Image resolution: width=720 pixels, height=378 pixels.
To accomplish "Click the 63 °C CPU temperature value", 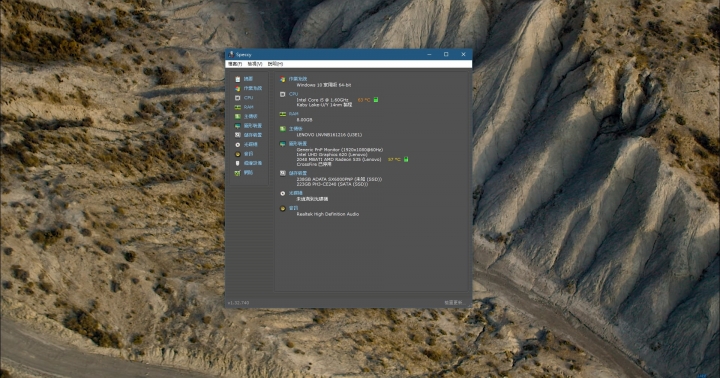I will pos(364,100).
